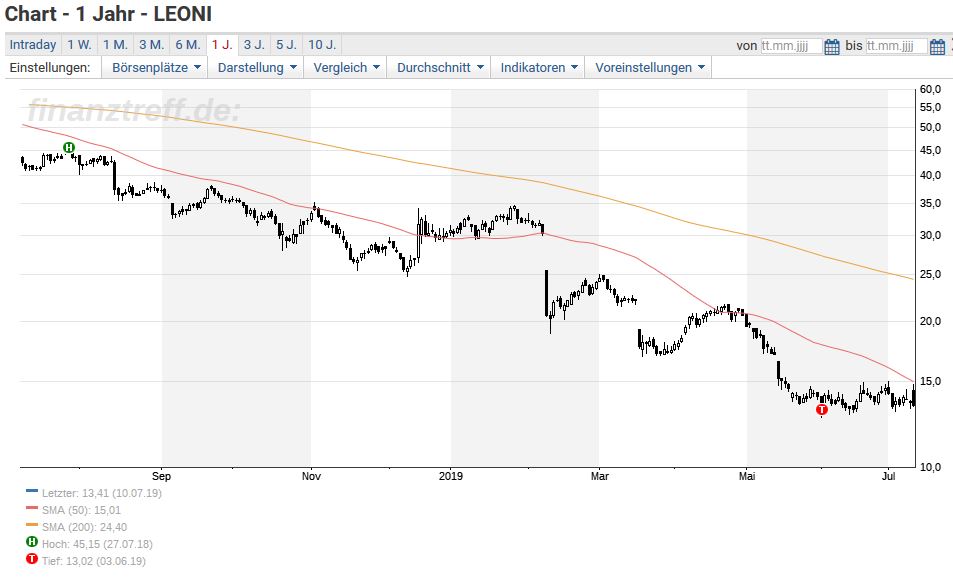Click the 'Mar' label on the time axis
The width and height of the screenshot is (953, 577).
pos(600,476)
